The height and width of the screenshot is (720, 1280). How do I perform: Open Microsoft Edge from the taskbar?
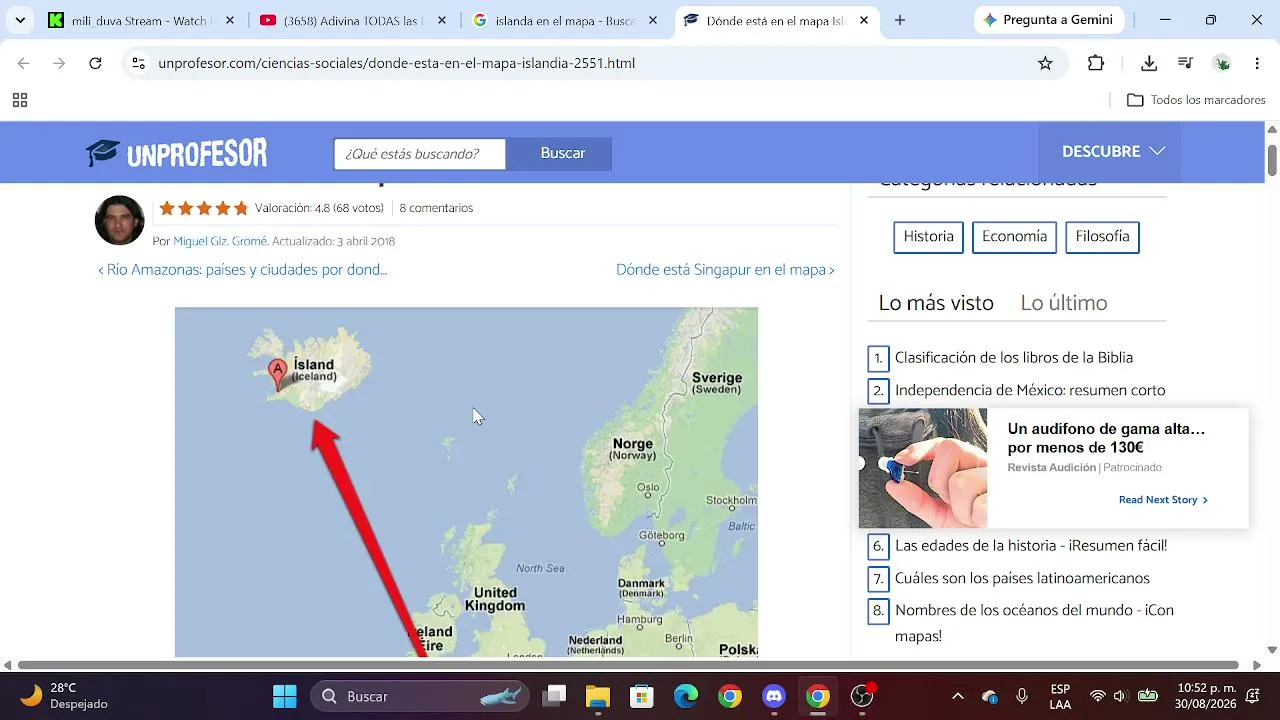point(686,696)
